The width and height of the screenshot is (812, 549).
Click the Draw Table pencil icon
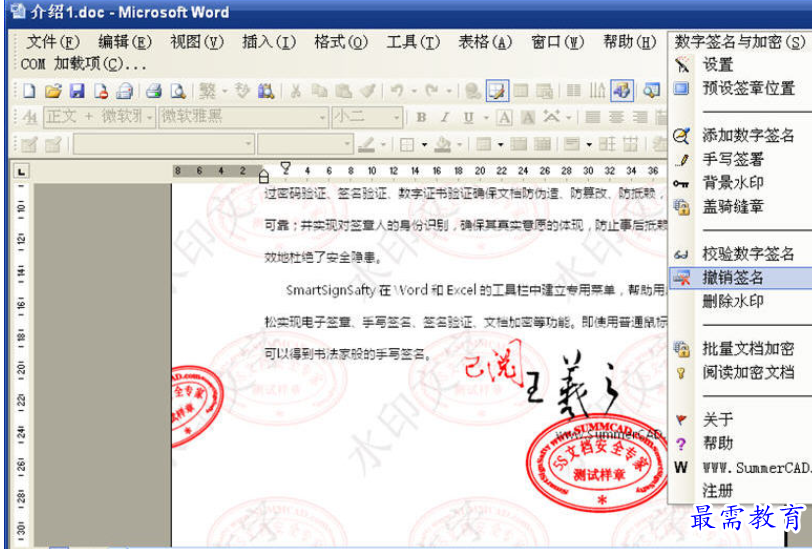pos(29,144)
